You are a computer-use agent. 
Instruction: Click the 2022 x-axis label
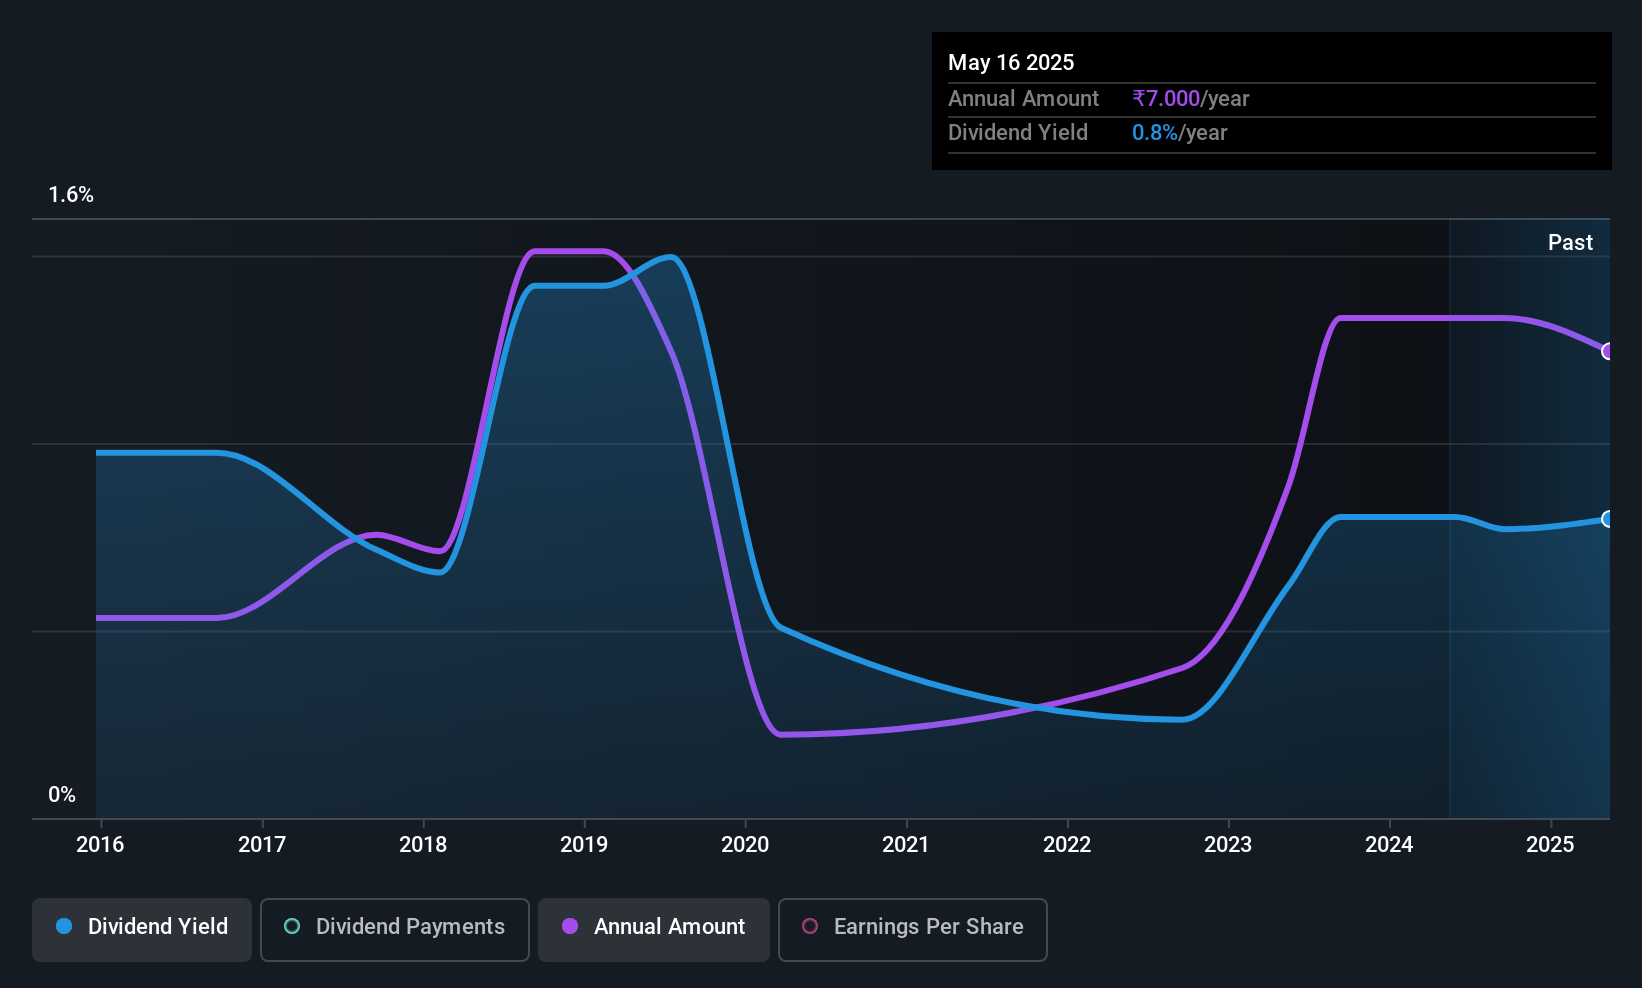(x=1067, y=844)
